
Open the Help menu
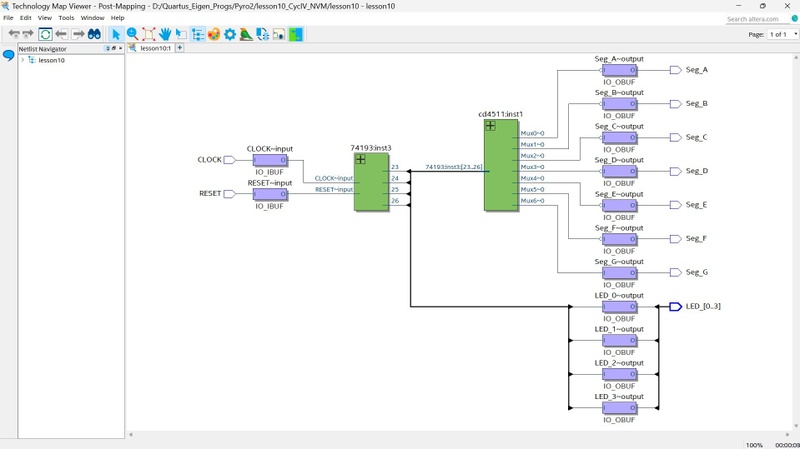click(117, 17)
